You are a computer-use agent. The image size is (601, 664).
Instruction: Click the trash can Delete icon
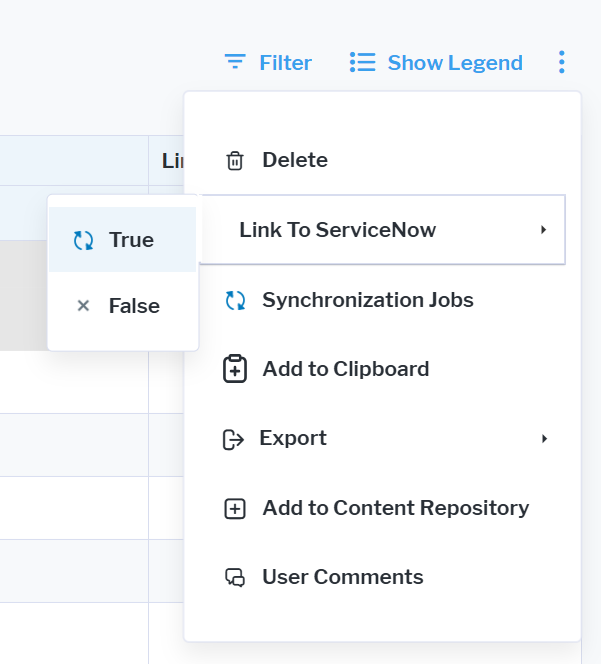tap(235, 160)
